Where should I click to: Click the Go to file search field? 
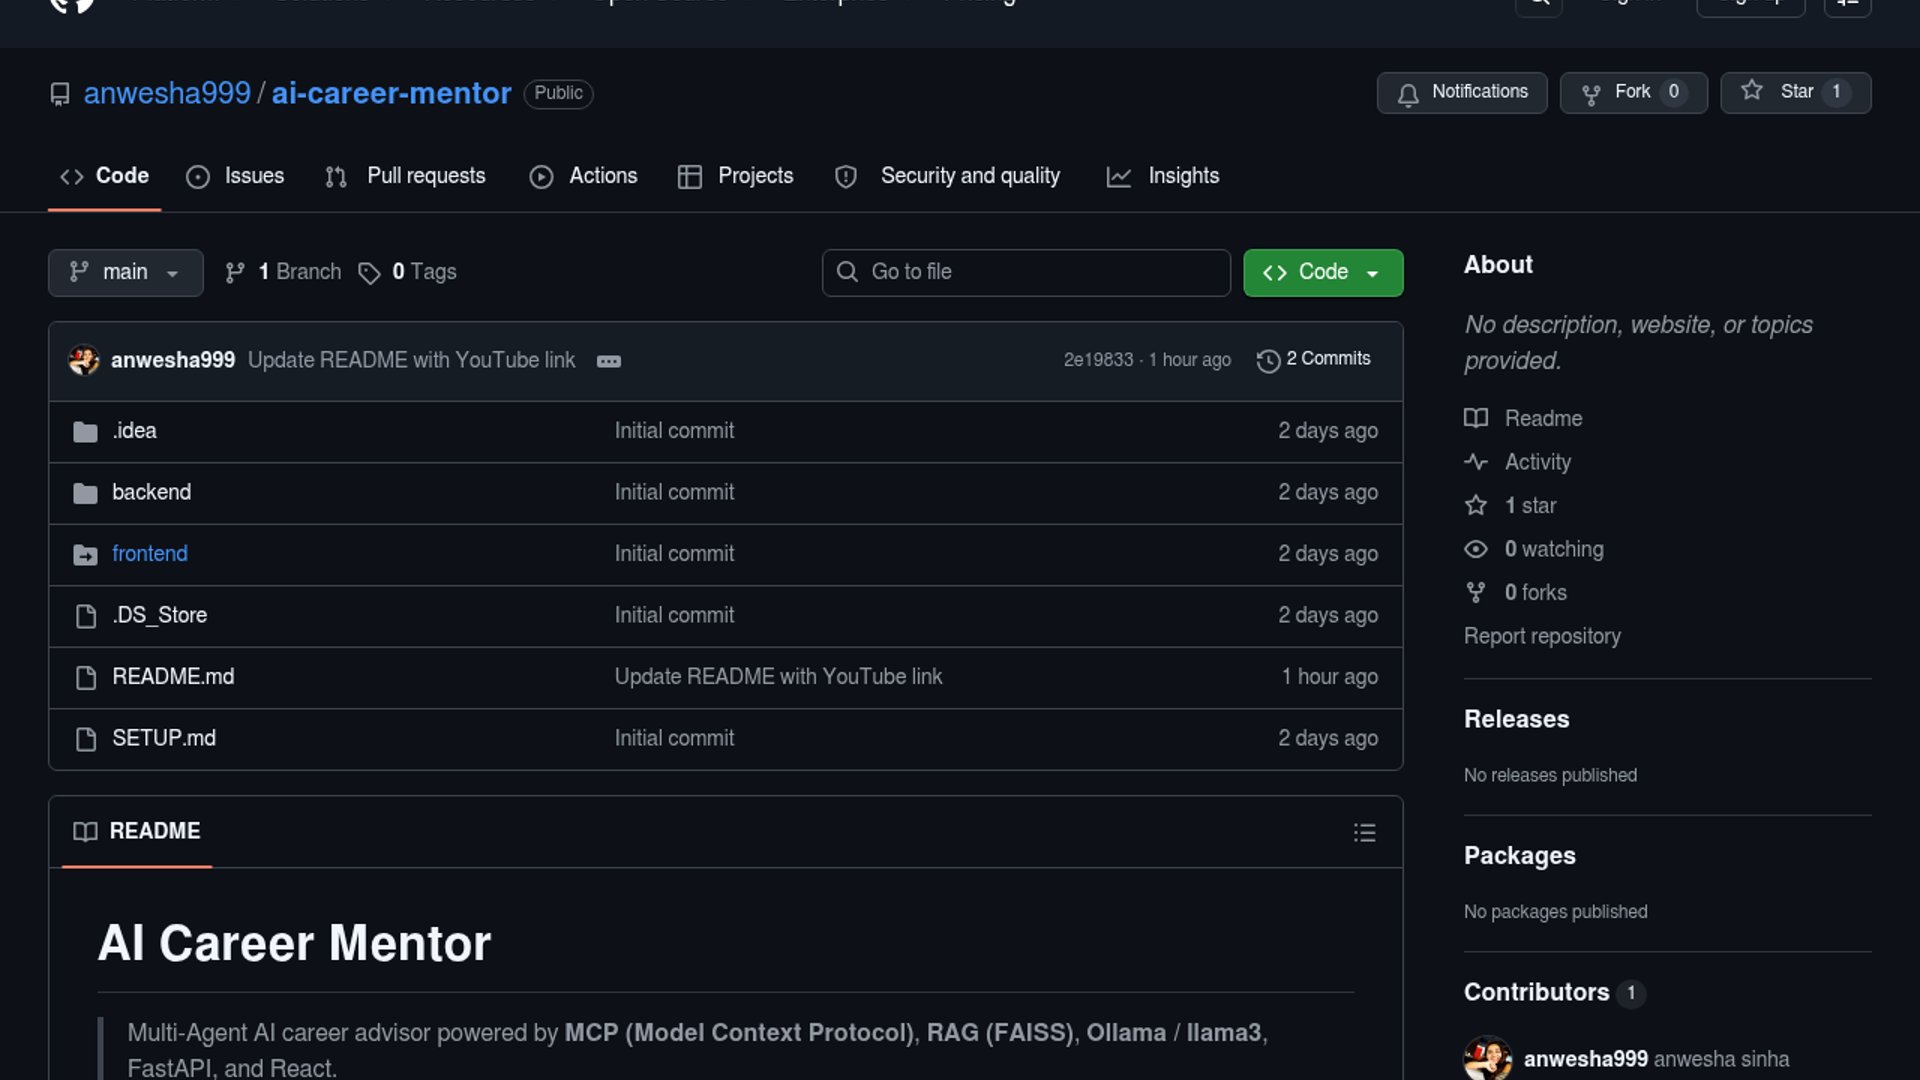click(1026, 272)
